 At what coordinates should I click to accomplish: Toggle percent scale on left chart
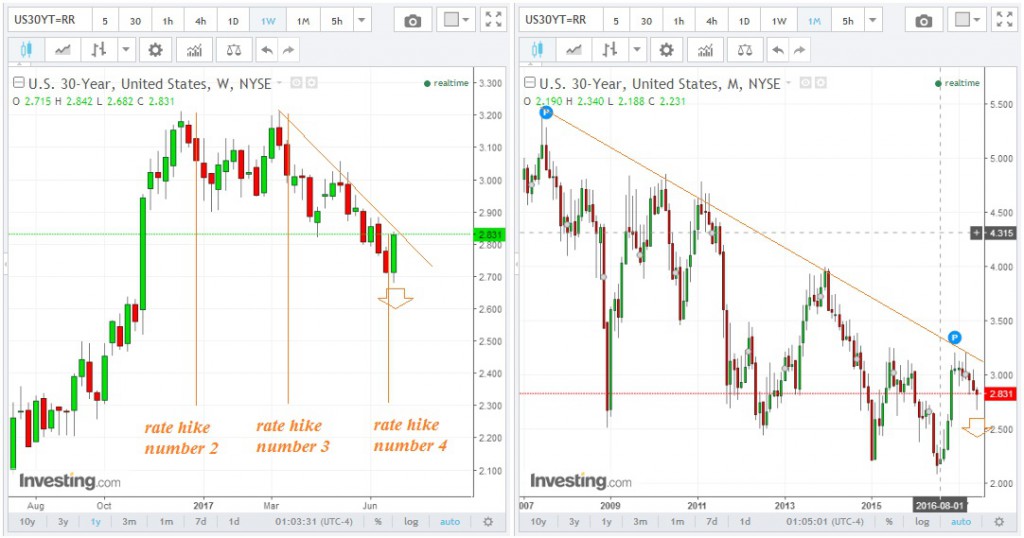click(378, 521)
